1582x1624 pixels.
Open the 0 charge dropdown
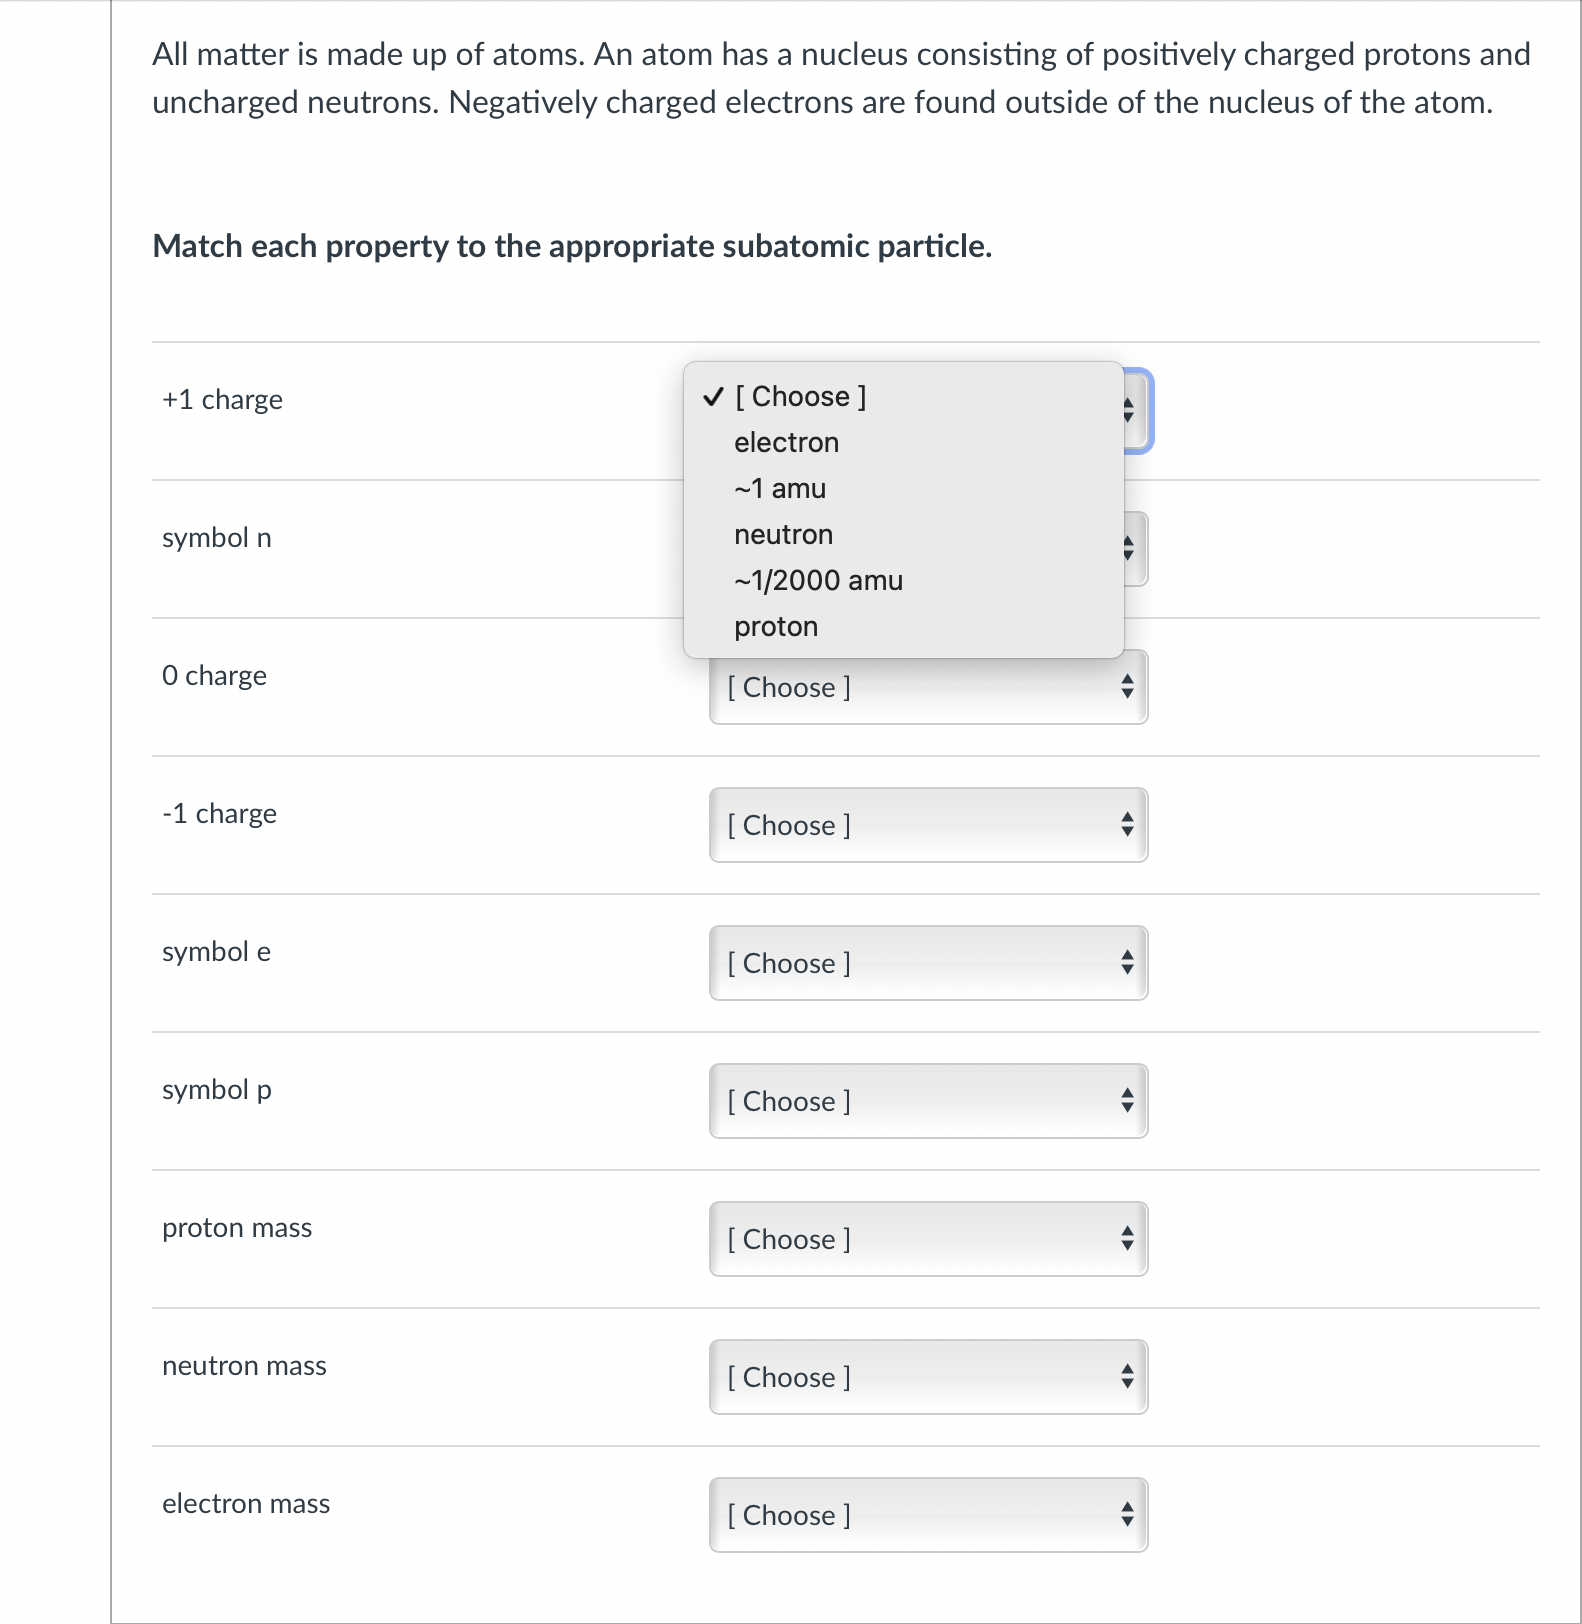point(928,688)
